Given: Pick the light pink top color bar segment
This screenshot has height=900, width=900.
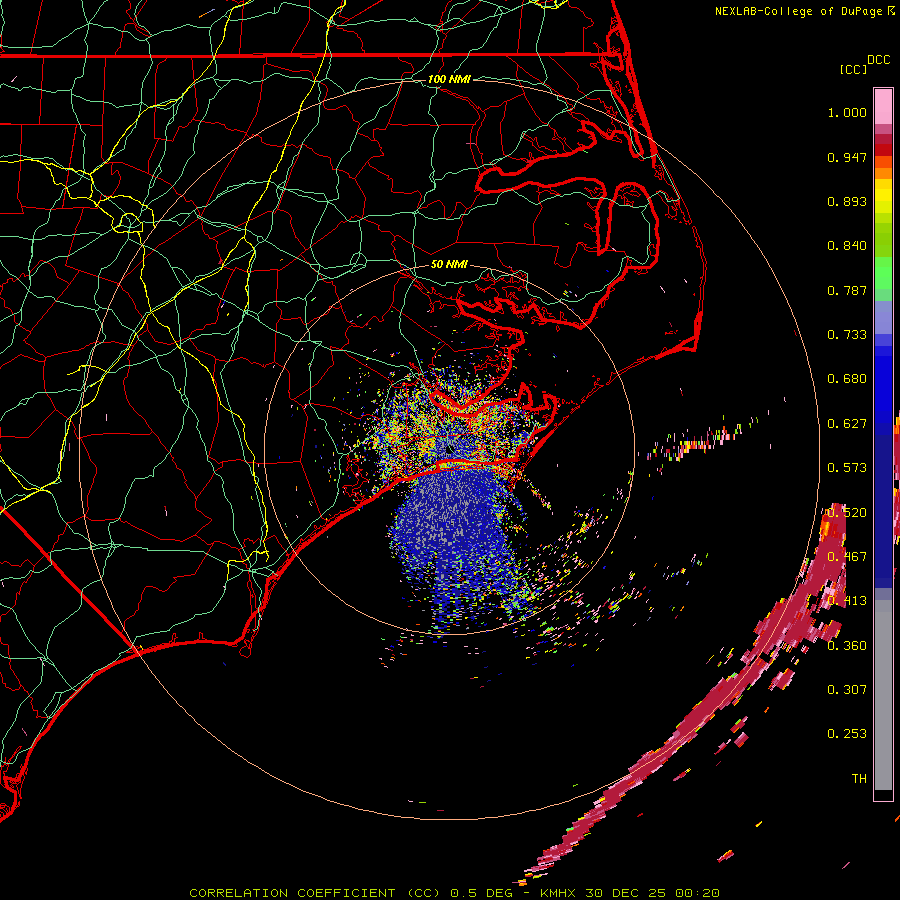Looking at the screenshot, I should click(x=883, y=107).
